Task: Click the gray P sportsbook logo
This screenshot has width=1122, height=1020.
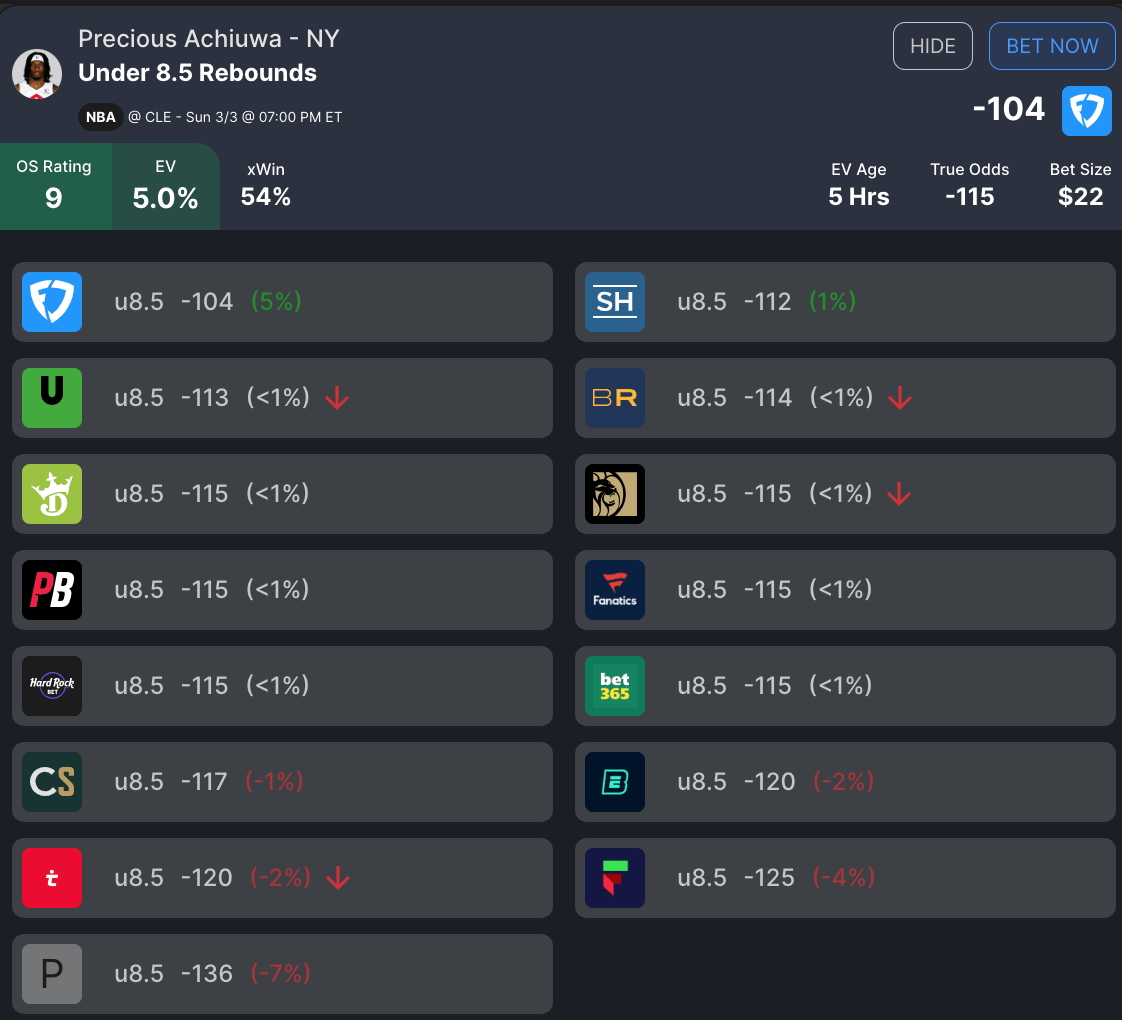Action: tap(52, 974)
